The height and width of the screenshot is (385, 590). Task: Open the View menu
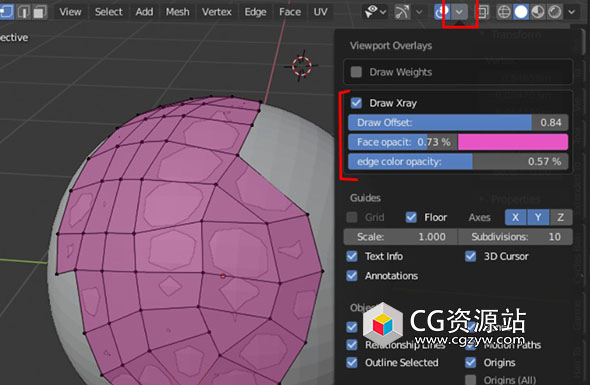pyautogui.click(x=70, y=12)
